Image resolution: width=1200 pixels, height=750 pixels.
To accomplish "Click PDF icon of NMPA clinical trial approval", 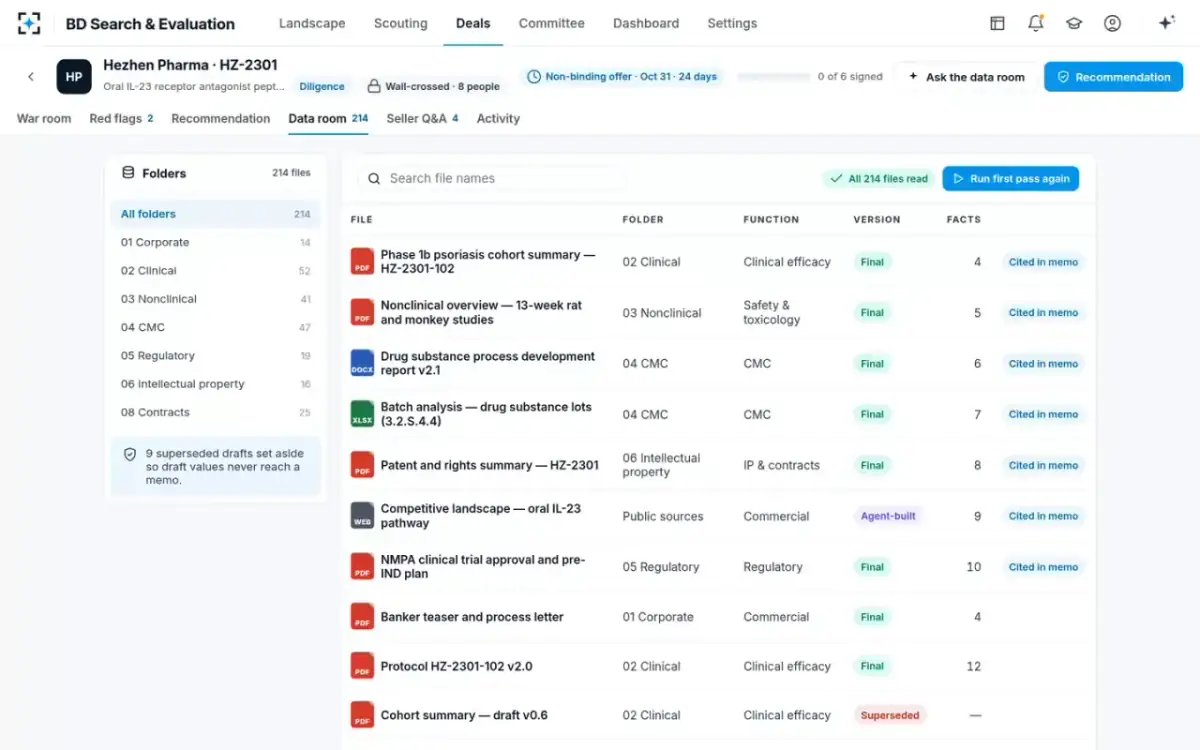I will click(x=362, y=567).
